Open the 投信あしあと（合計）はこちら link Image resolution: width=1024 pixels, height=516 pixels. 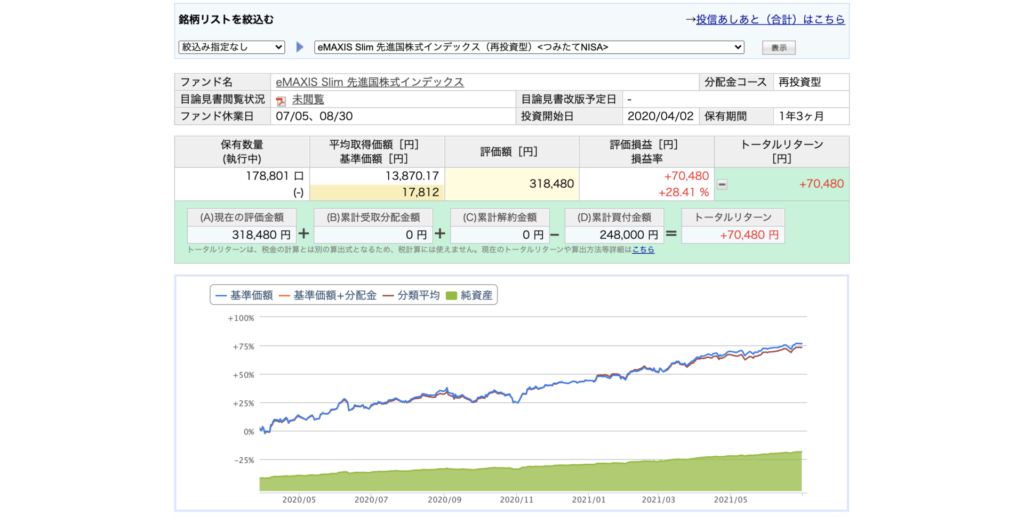(x=771, y=20)
